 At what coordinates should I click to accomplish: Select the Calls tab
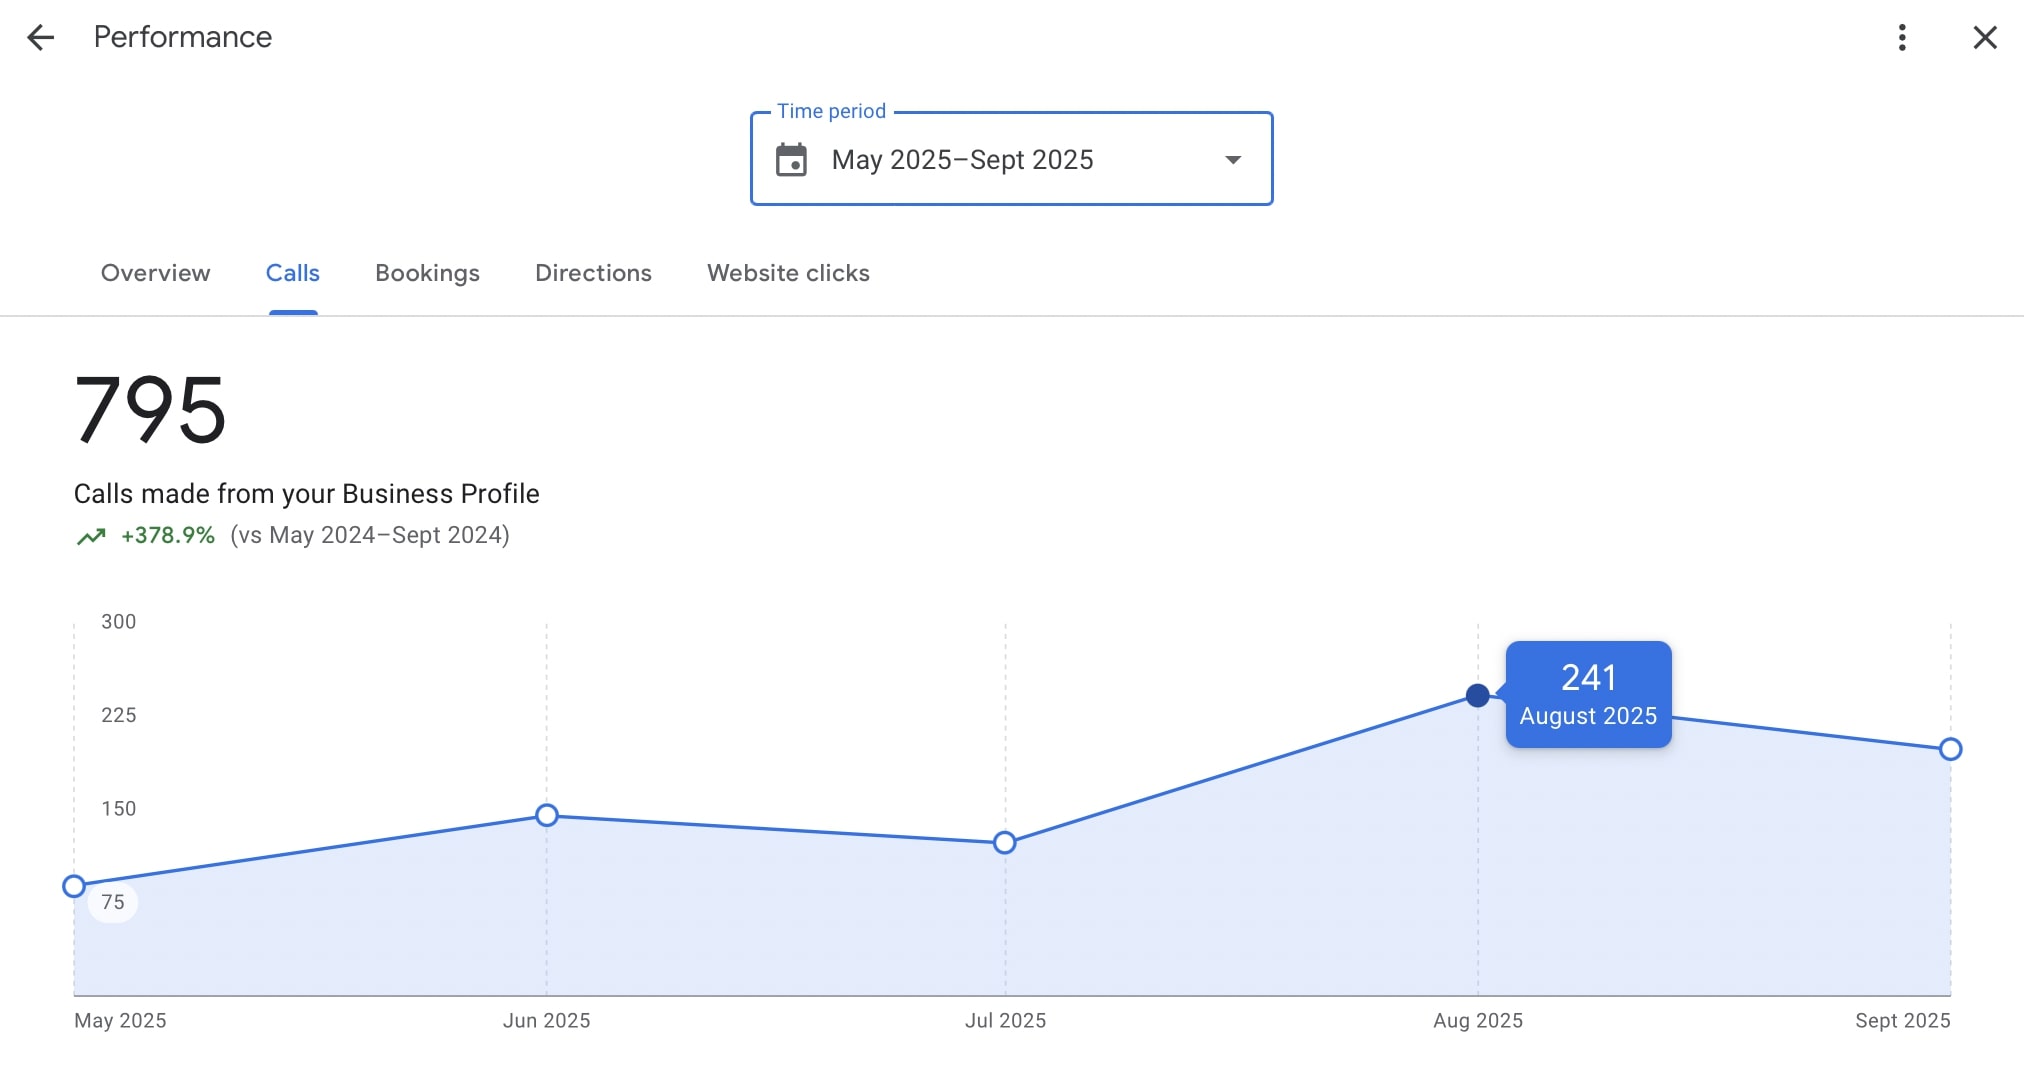[x=292, y=273]
